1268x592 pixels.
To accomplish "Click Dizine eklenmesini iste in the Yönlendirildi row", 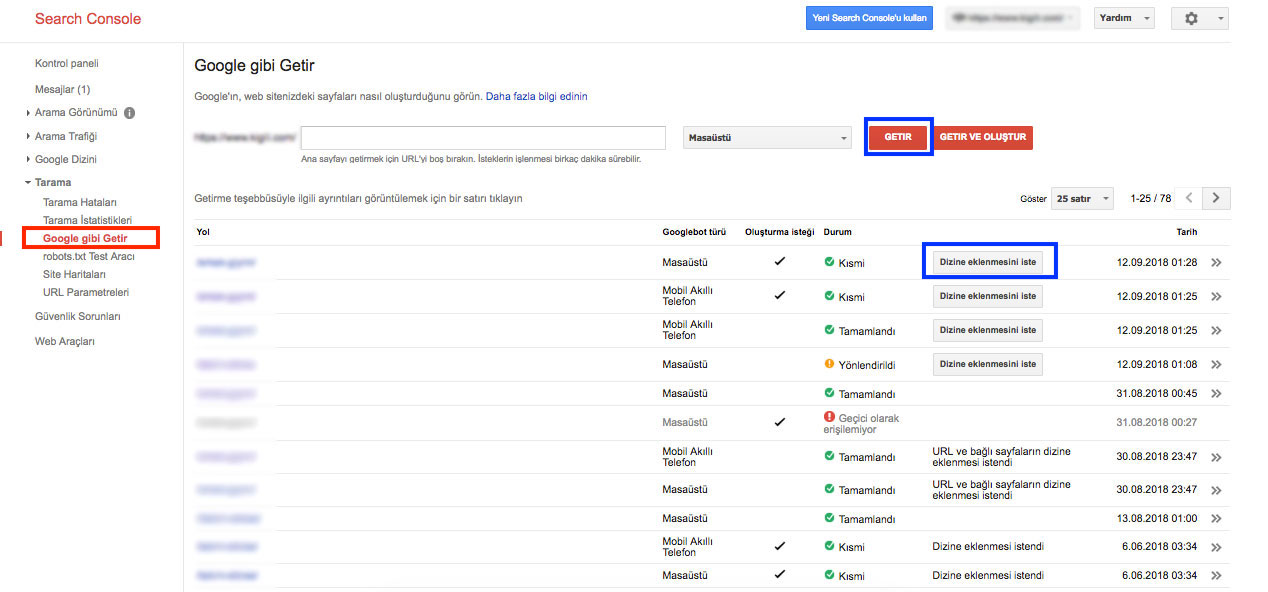I will (x=988, y=364).
